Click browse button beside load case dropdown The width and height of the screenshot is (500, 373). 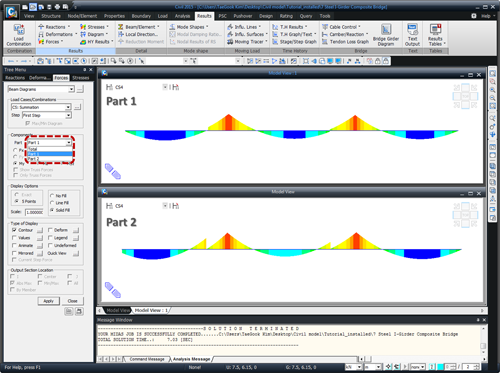[x=77, y=107]
